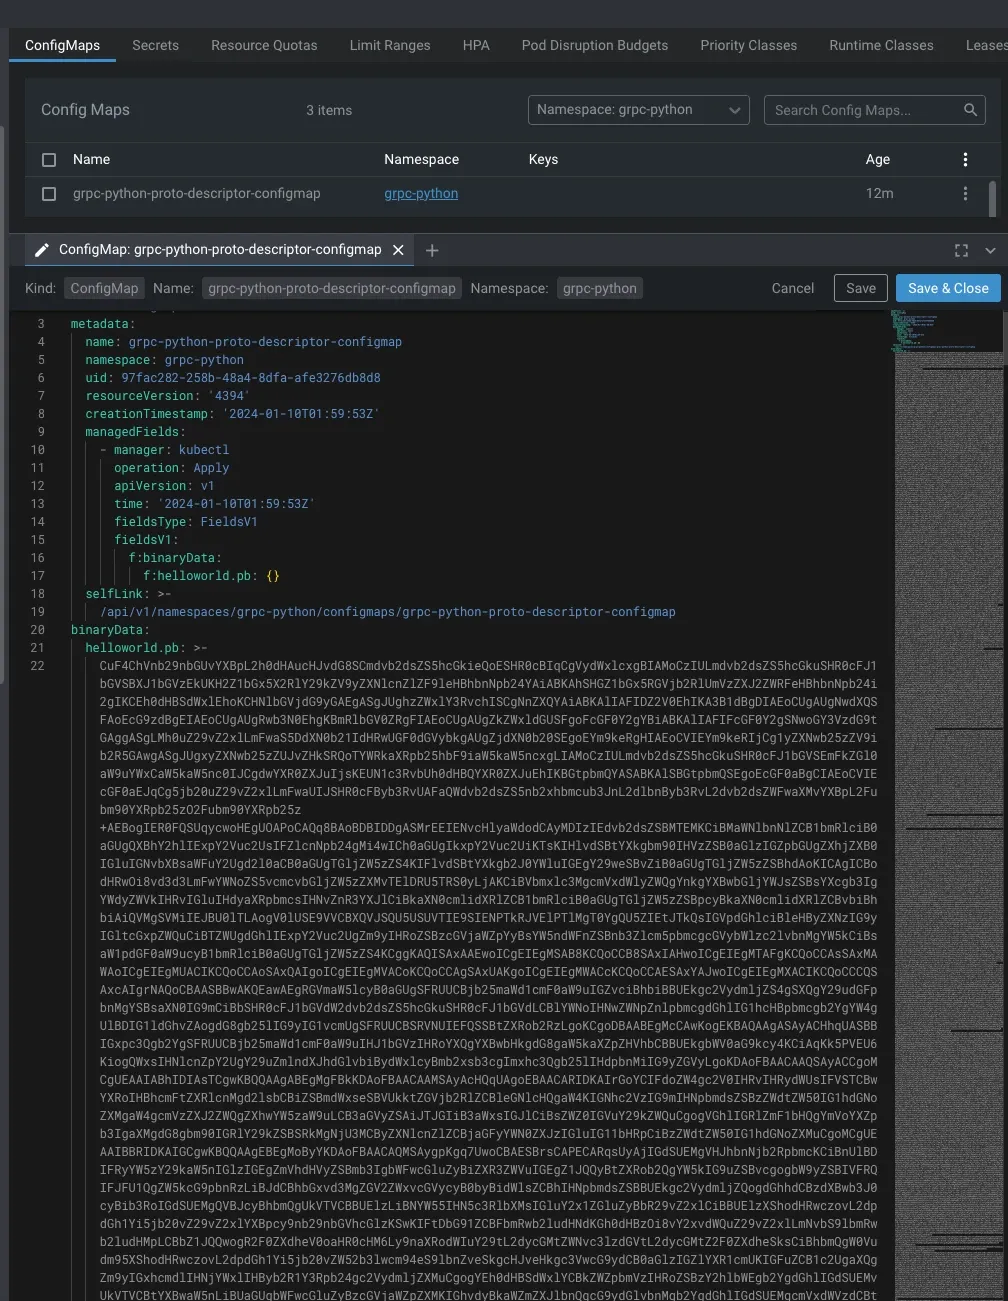Sort the table by Name column
The width and height of the screenshot is (1008, 1301).
pyautogui.click(x=91, y=159)
